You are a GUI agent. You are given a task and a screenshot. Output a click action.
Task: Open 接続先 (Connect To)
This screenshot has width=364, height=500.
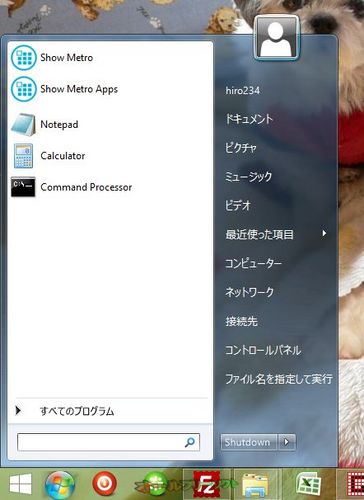point(242,321)
